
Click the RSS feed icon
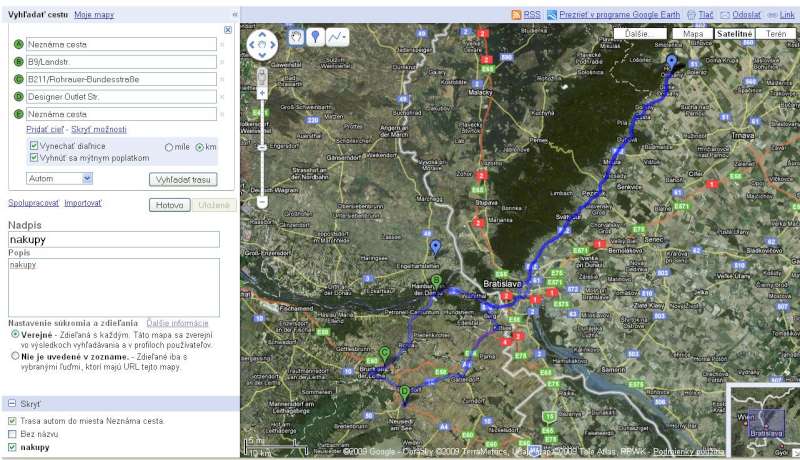[516, 15]
